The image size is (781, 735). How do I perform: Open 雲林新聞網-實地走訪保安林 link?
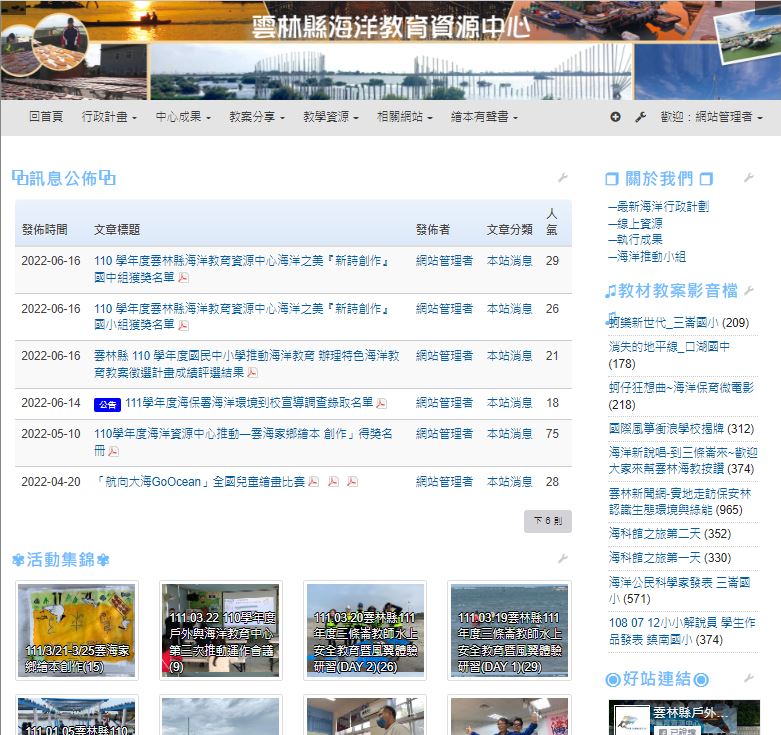(x=679, y=502)
